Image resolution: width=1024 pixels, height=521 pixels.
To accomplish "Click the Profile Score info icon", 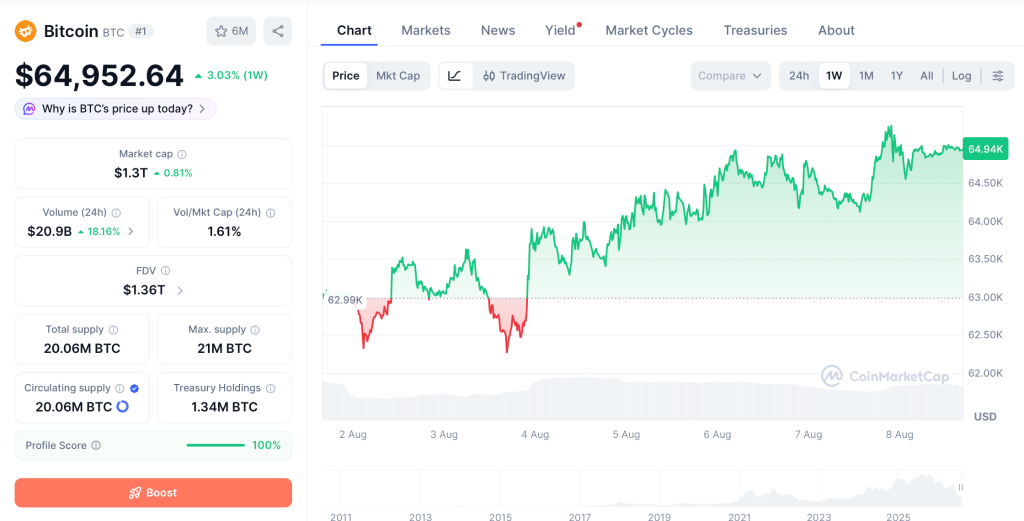I will tap(96, 445).
